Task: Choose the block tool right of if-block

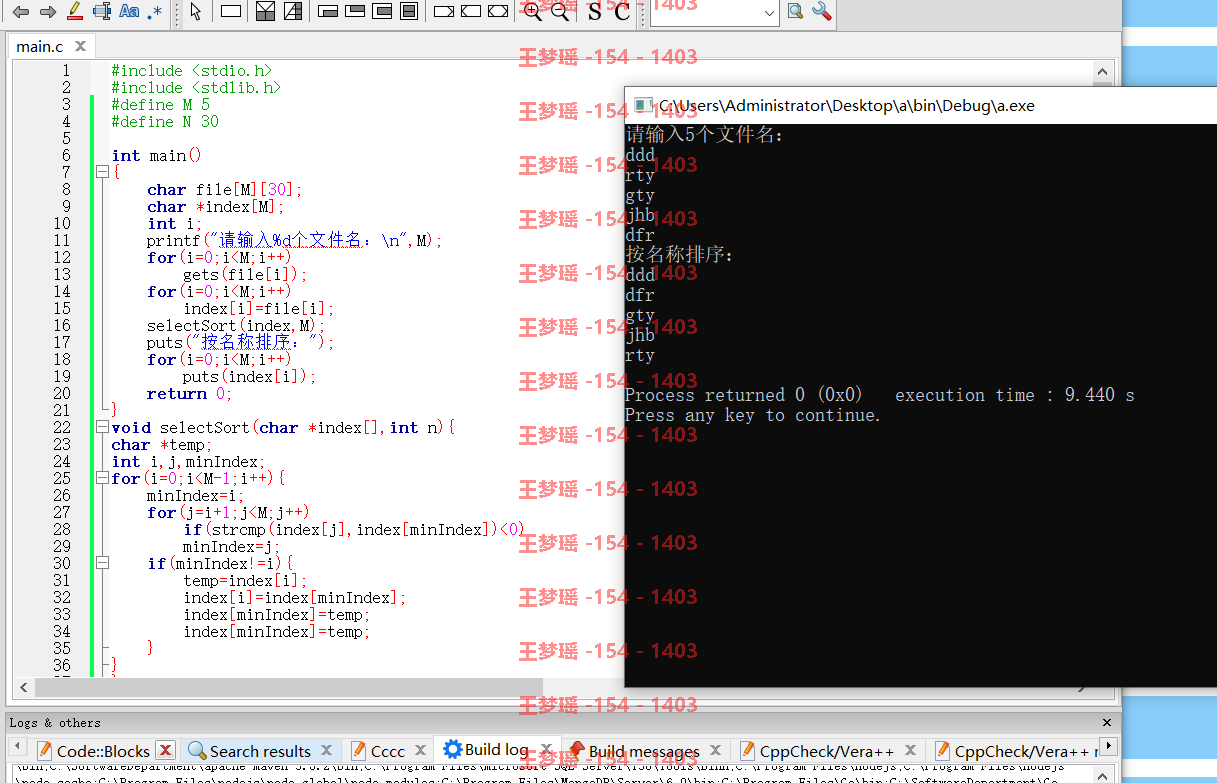Action: point(292,12)
